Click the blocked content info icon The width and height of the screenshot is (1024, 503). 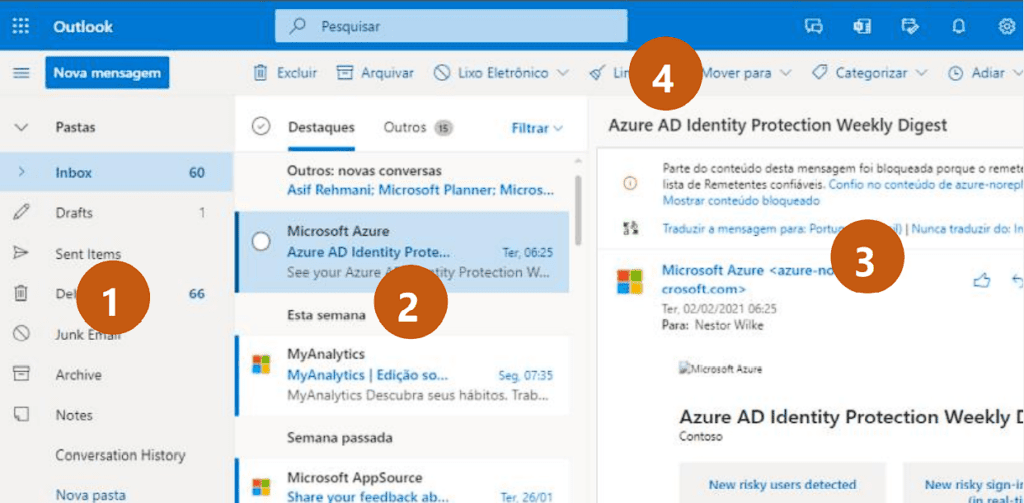click(630, 184)
